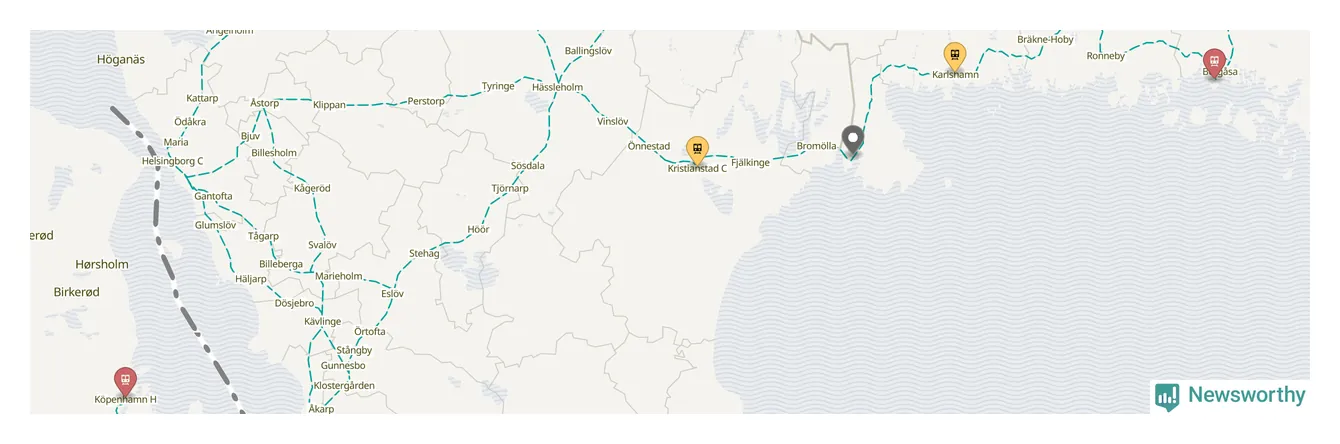Screen dimensions: 1340x444
Task: Click the Höör station label on the map
Action: click(478, 230)
